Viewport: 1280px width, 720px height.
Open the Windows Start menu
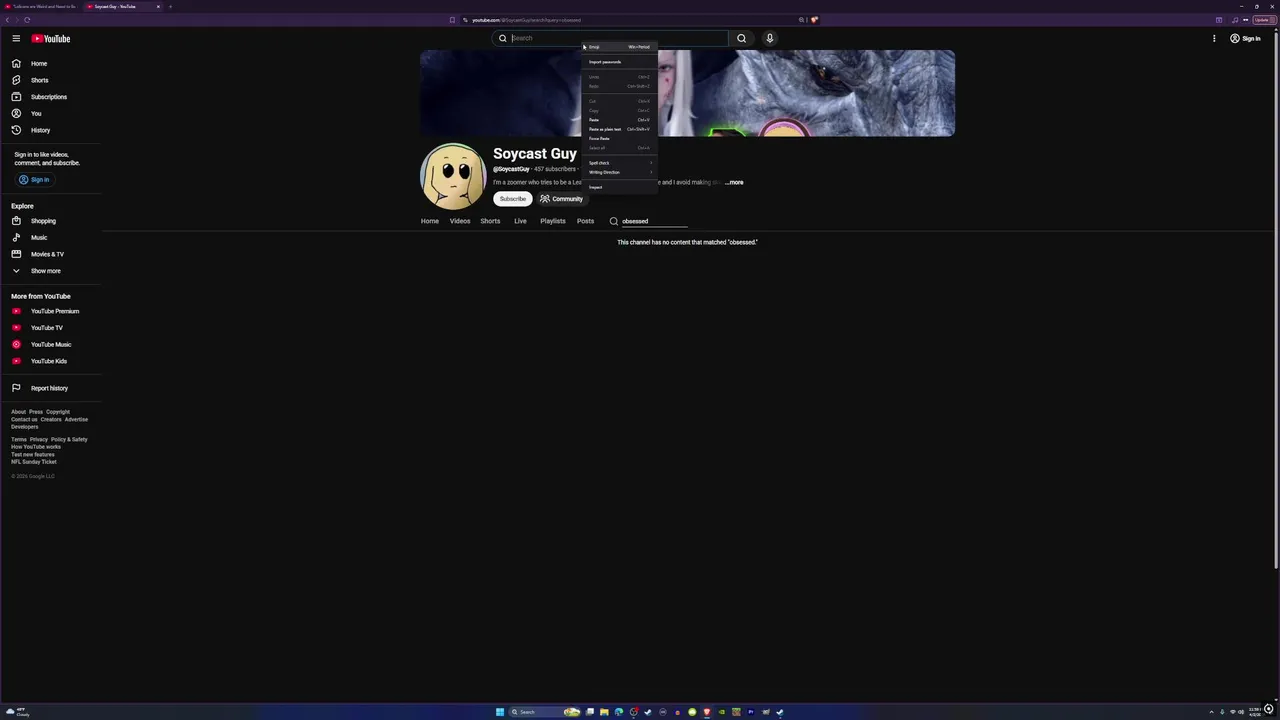tap(500, 712)
